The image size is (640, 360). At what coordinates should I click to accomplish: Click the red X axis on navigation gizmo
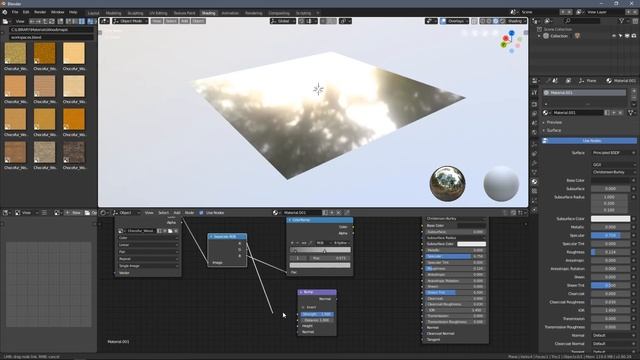[x=505, y=38]
